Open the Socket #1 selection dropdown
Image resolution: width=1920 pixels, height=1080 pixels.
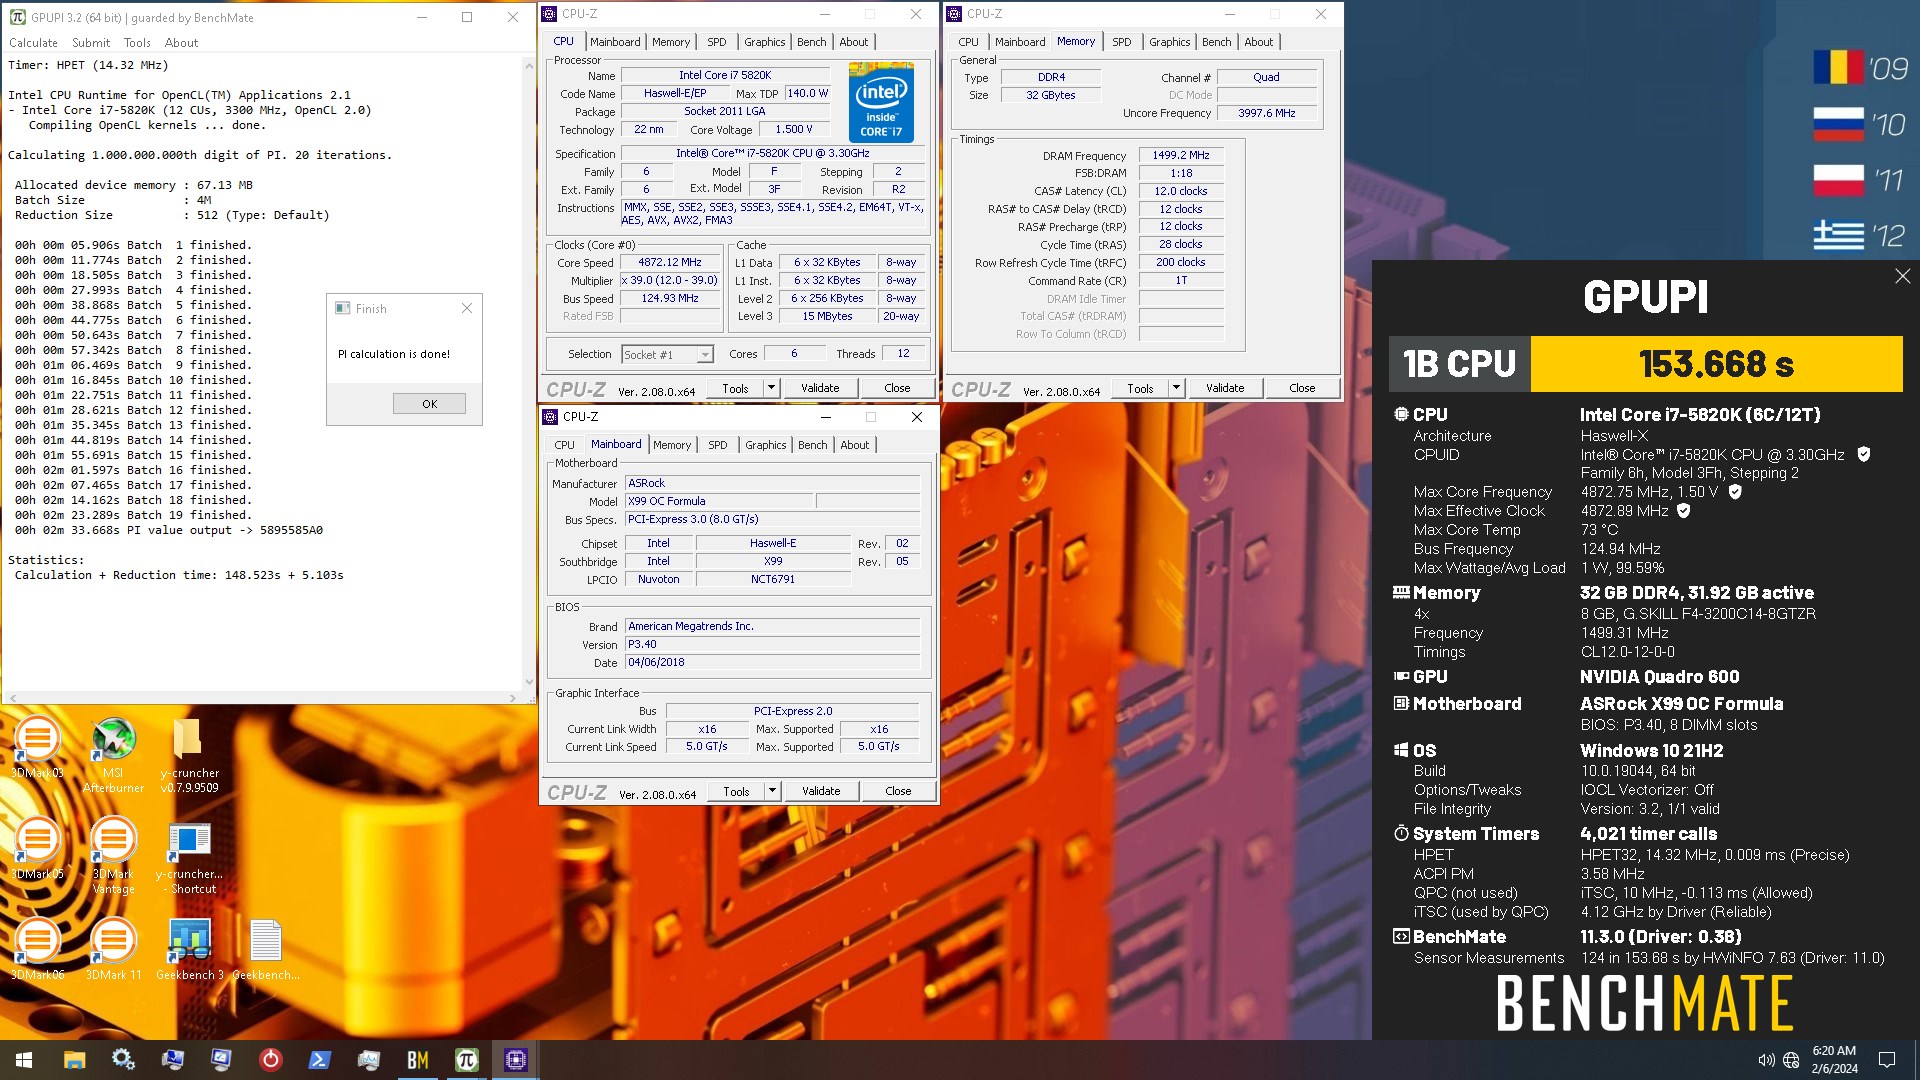pos(667,354)
